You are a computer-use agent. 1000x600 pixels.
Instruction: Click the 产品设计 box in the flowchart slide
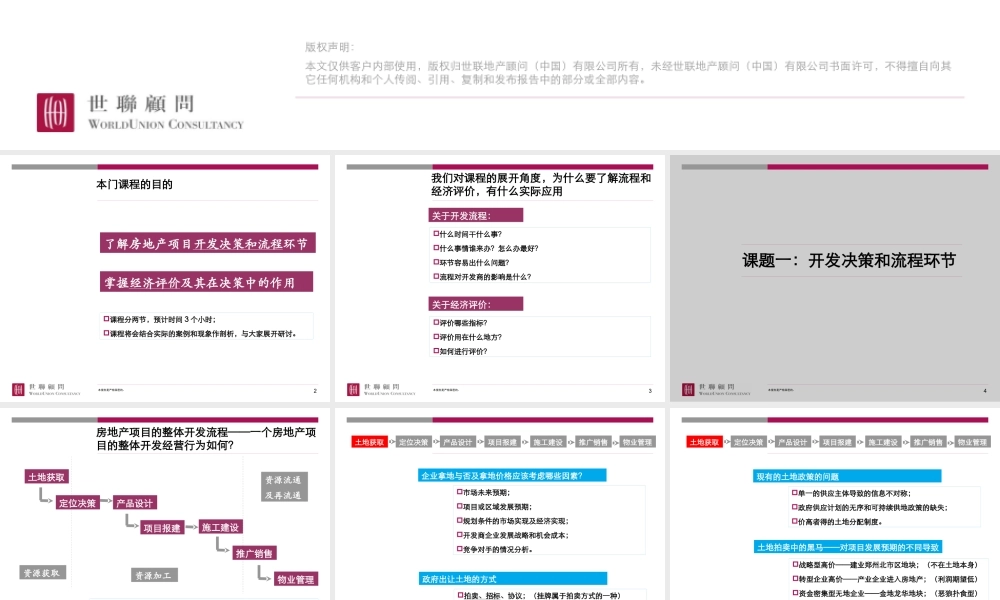click(x=135, y=502)
